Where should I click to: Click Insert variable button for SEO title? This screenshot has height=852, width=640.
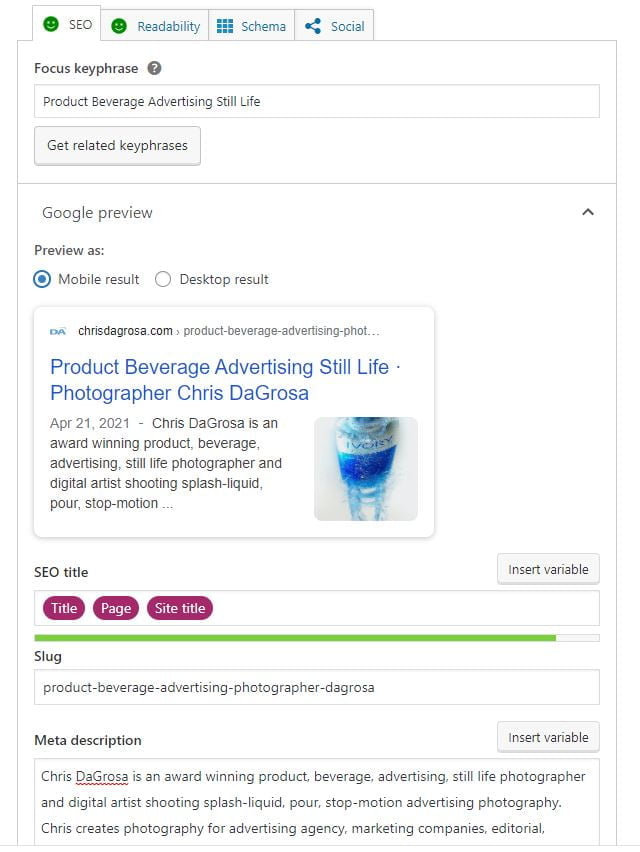(x=548, y=569)
